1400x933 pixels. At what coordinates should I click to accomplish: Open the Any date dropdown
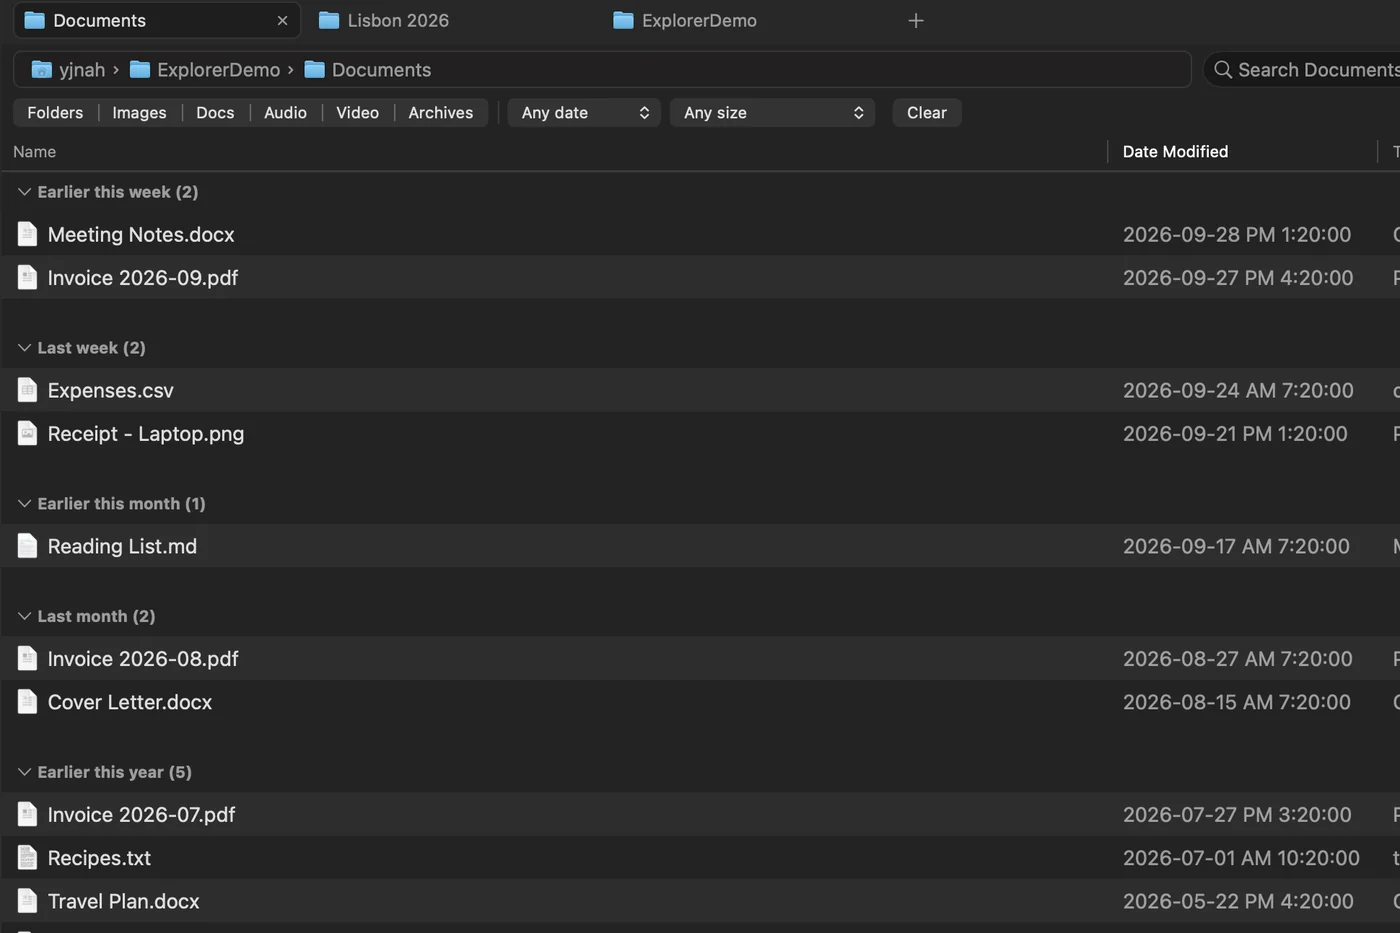(x=585, y=113)
